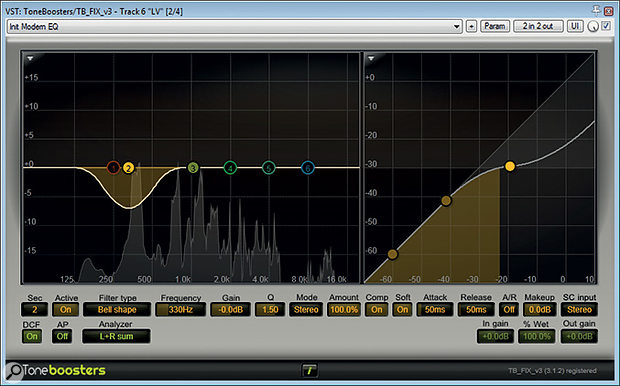Select EQ band node 5
This screenshot has height=386, width=620.
pos(268,168)
